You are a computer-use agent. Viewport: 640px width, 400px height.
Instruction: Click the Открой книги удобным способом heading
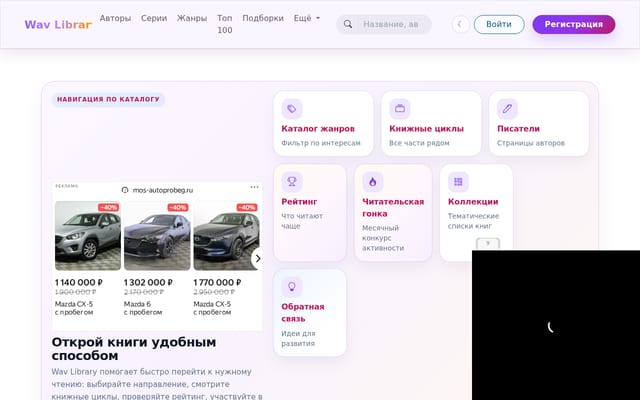(x=134, y=349)
